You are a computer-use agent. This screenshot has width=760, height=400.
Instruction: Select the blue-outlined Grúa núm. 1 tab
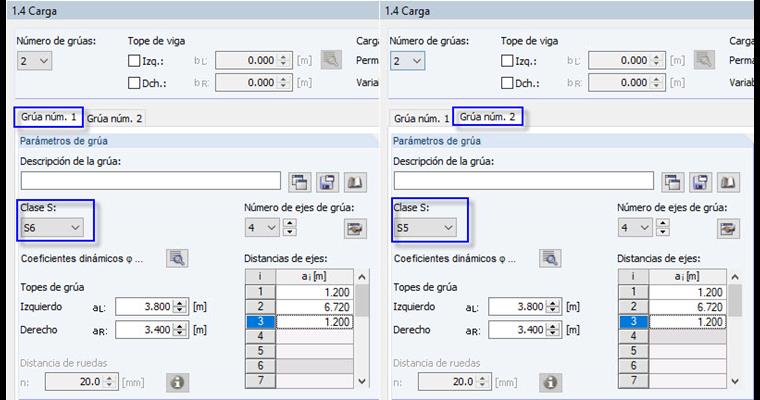[48, 117]
